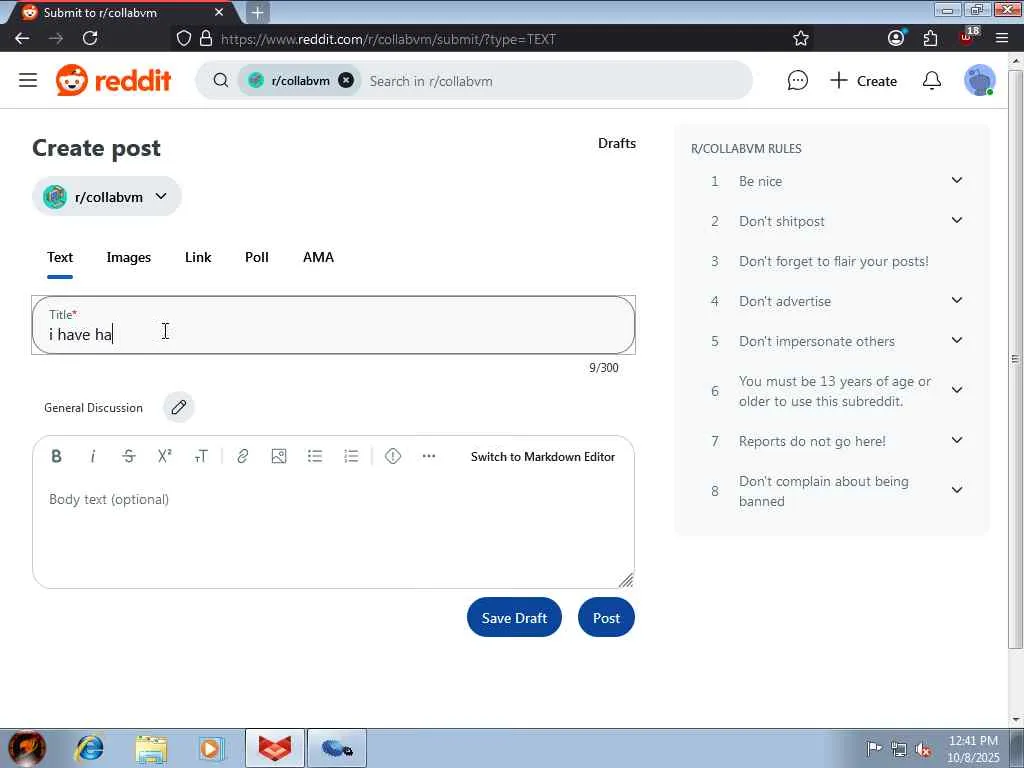Create a numbered list
This screenshot has height=768, width=1024.
(x=351, y=456)
